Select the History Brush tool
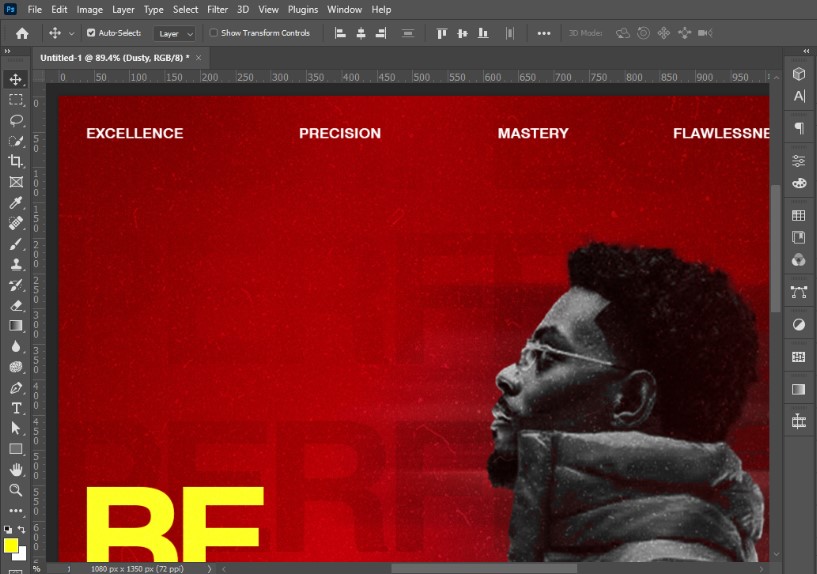This screenshot has height=574, width=817. (16, 284)
